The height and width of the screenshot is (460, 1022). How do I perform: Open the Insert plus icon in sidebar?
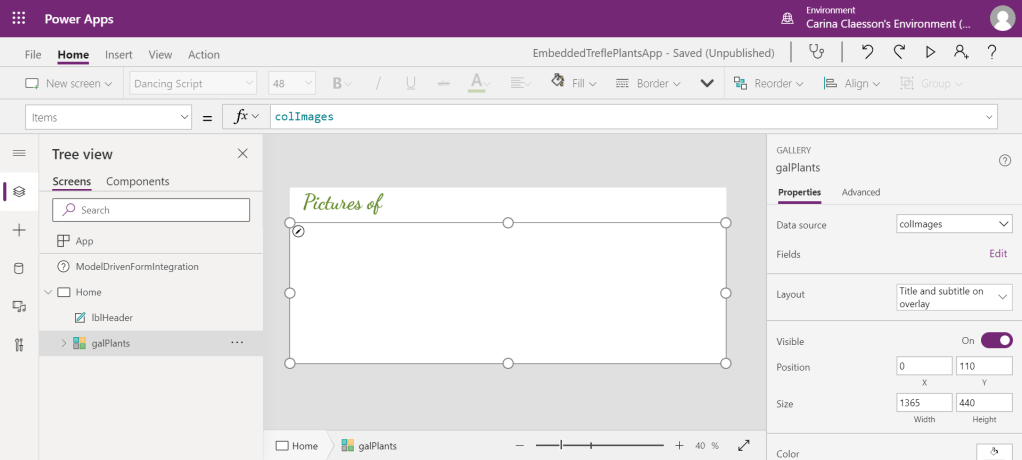19,230
